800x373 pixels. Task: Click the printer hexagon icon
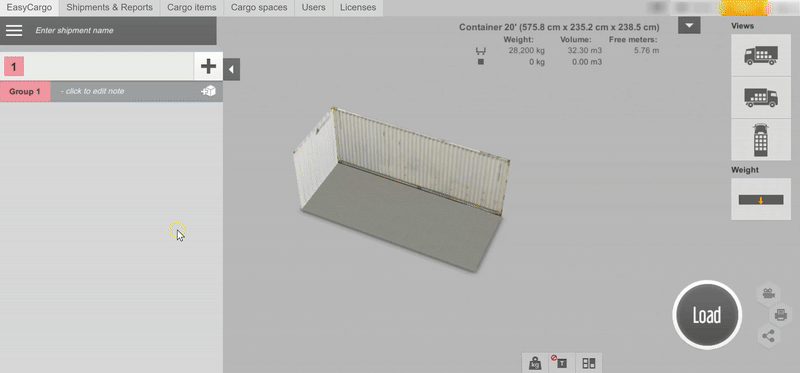(x=780, y=314)
